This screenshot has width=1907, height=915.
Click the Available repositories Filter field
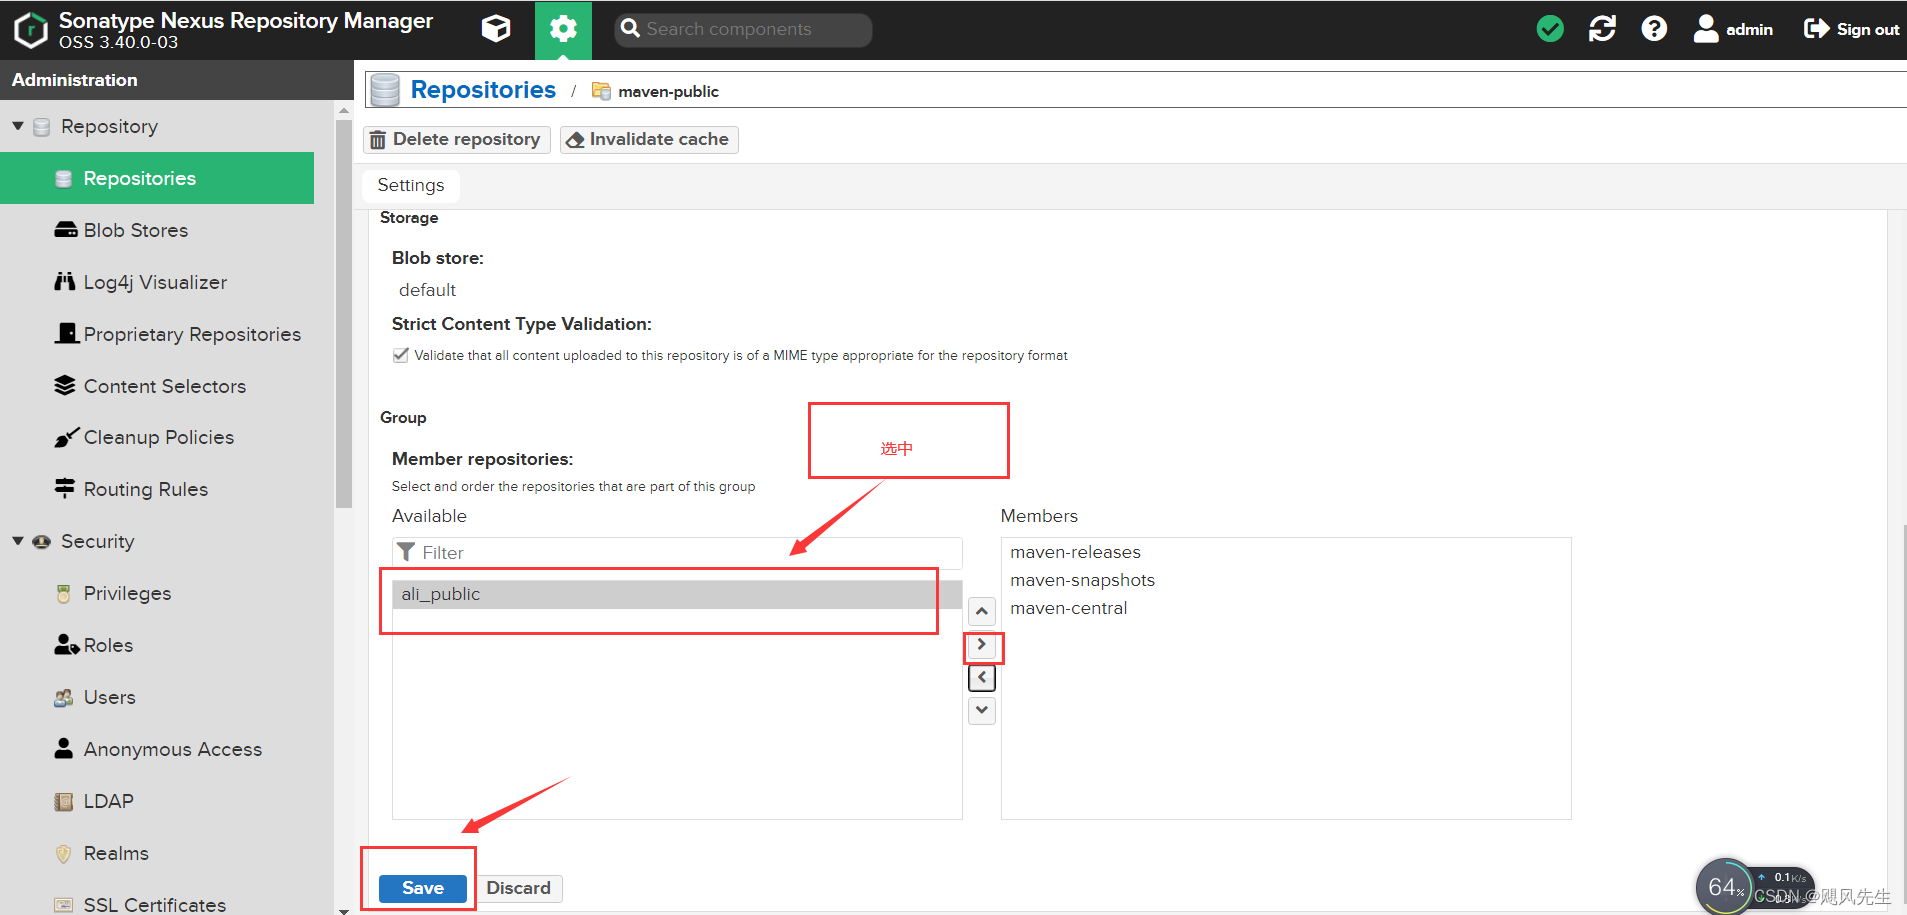(677, 553)
